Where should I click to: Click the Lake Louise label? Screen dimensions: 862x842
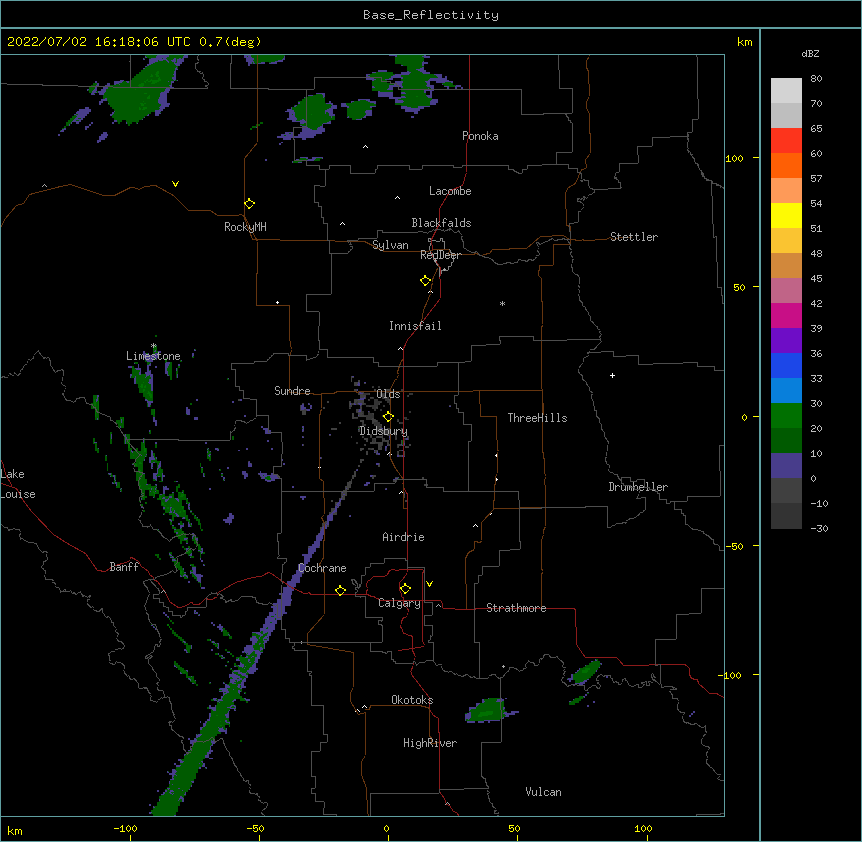18,484
